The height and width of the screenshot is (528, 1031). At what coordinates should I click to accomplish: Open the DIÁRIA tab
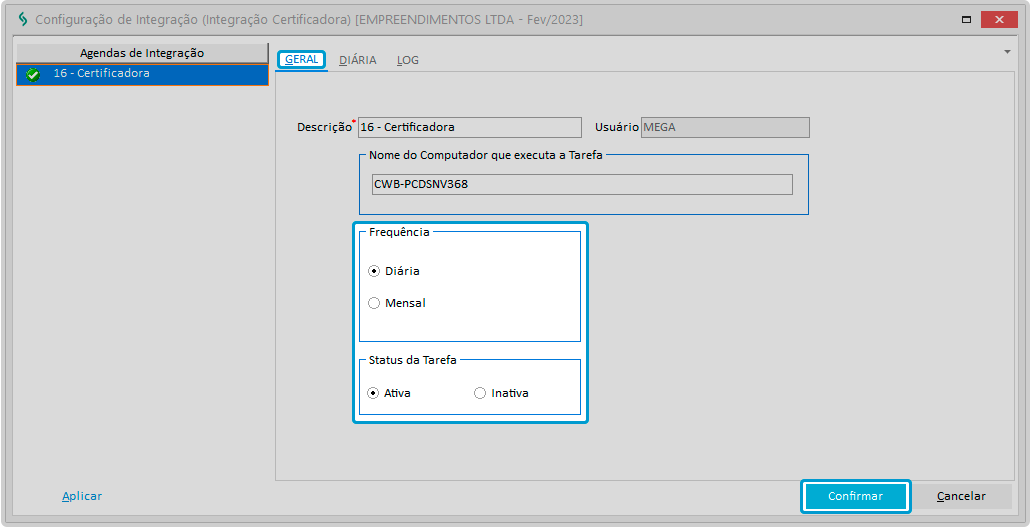[x=358, y=60]
